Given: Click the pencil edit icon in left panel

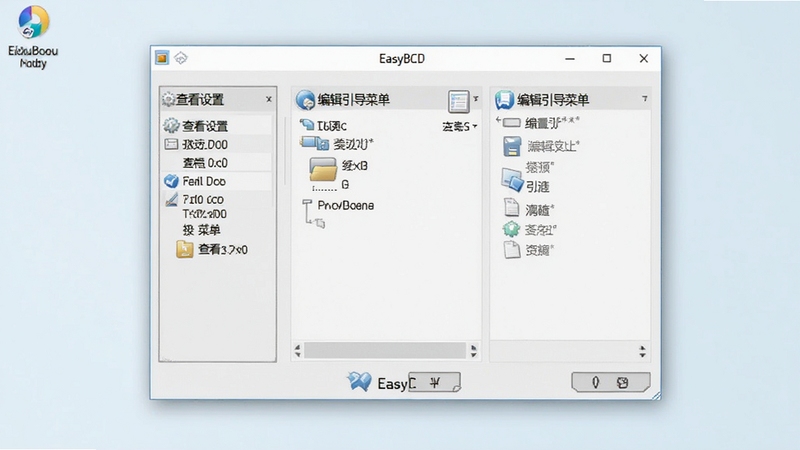Looking at the screenshot, I should 172,199.
